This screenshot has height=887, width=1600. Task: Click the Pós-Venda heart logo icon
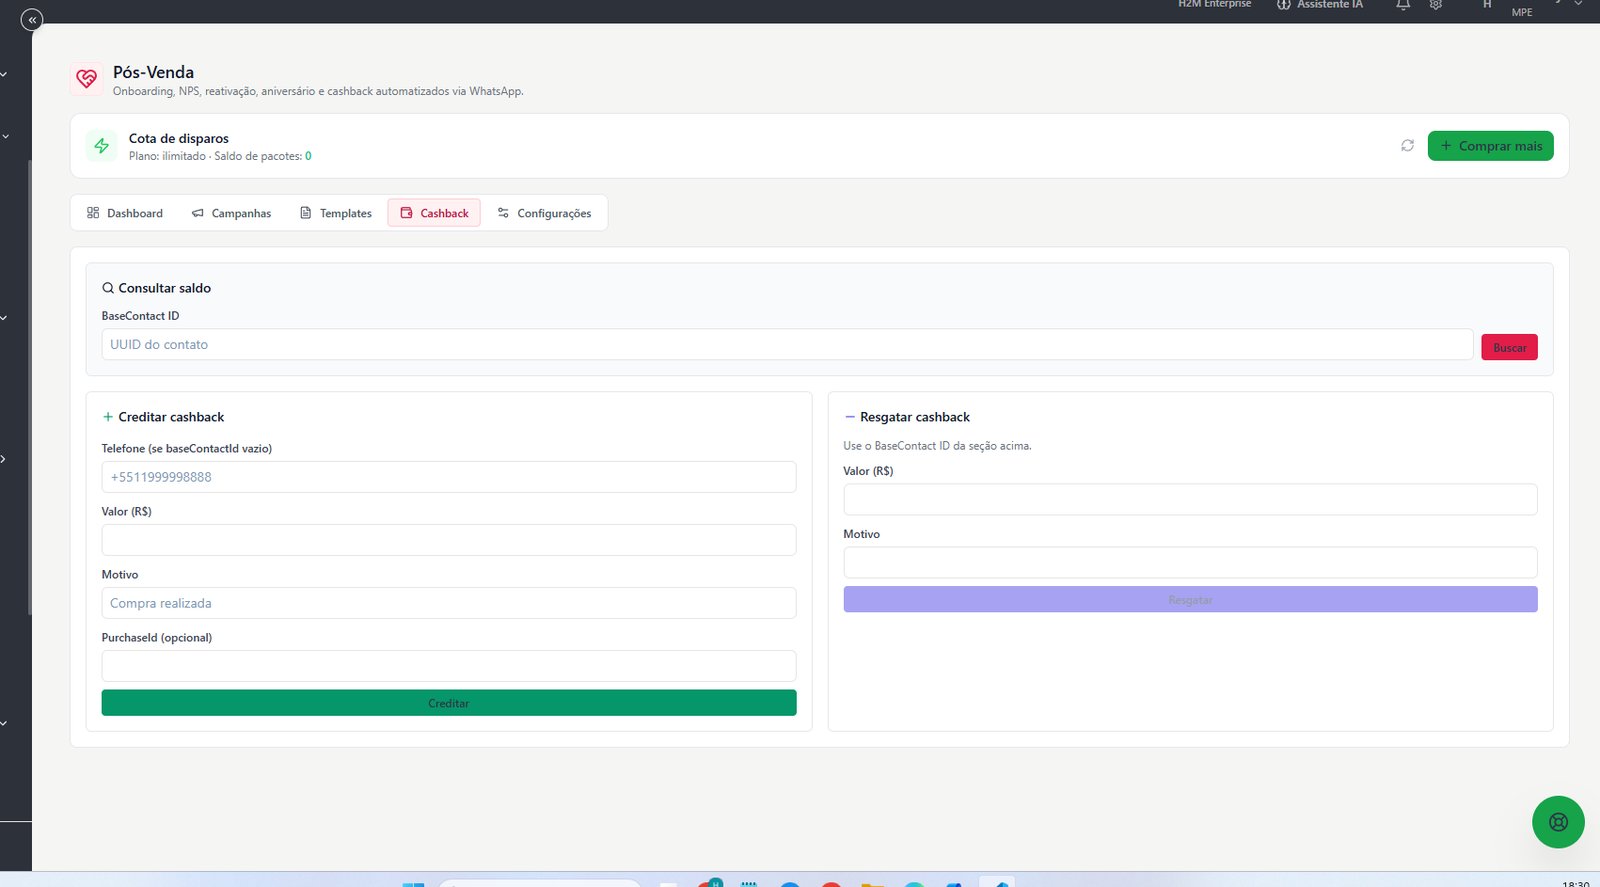point(87,78)
